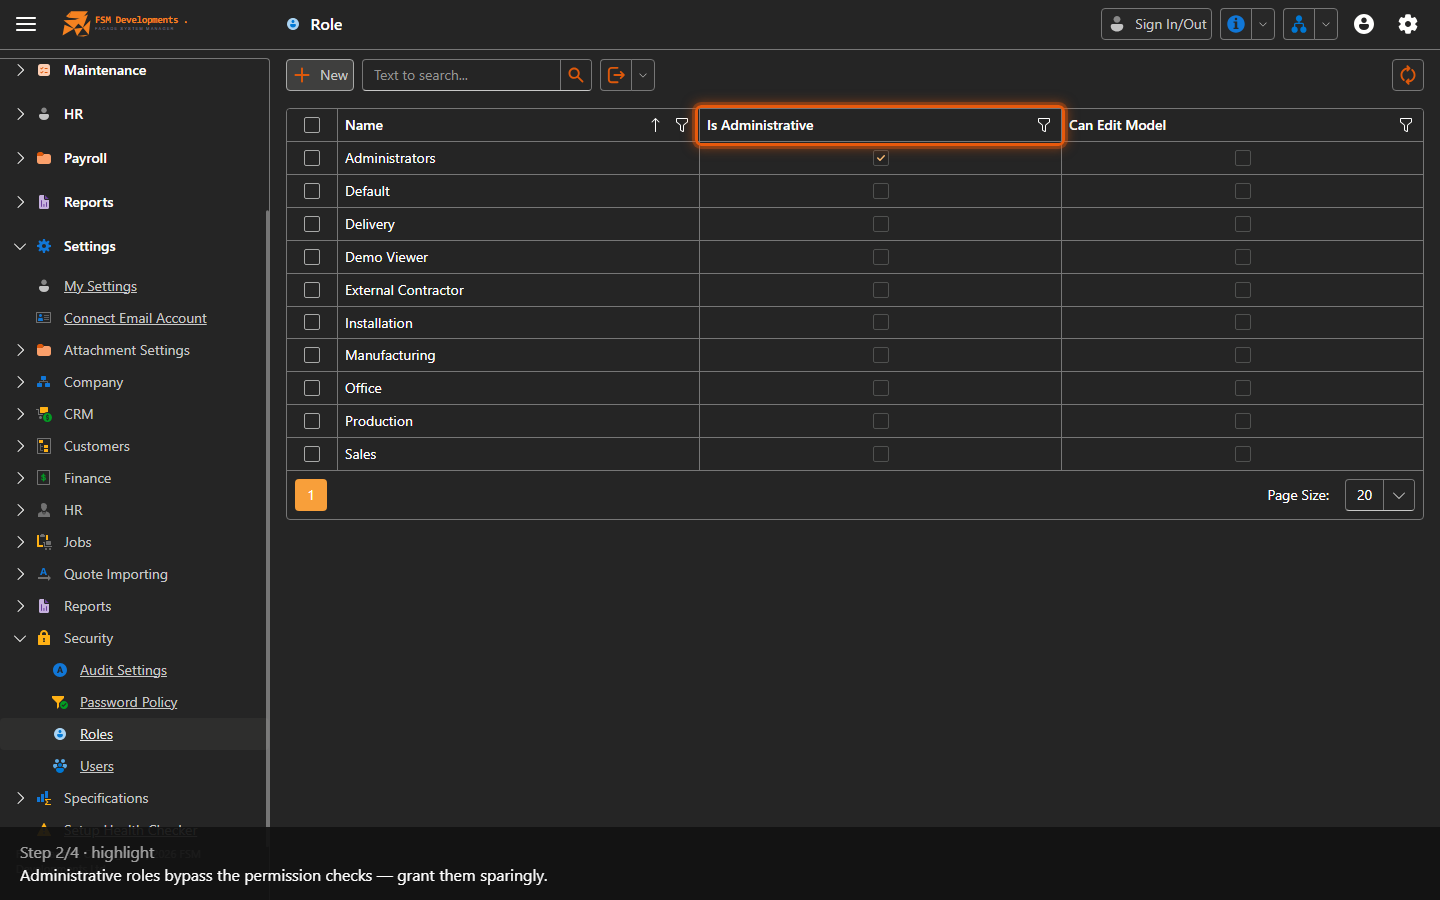Toggle Is Administrative for Administrators
Image resolution: width=1440 pixels, height=900 pixels.
(x=881, y=158)
